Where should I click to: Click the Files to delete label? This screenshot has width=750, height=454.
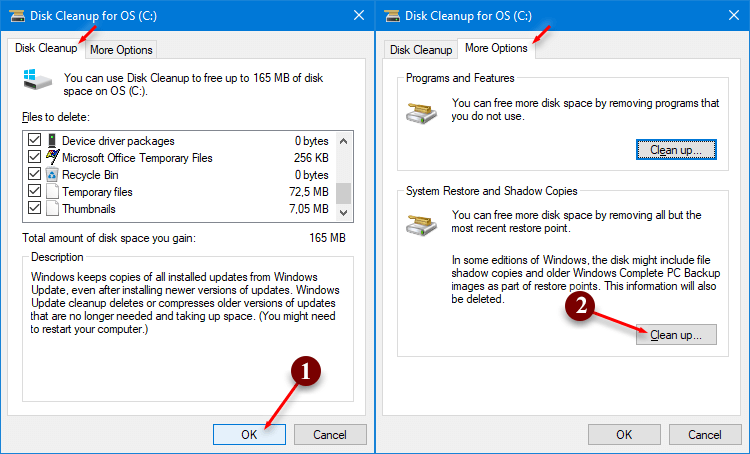pyautogui.click(x=56, y=117)
